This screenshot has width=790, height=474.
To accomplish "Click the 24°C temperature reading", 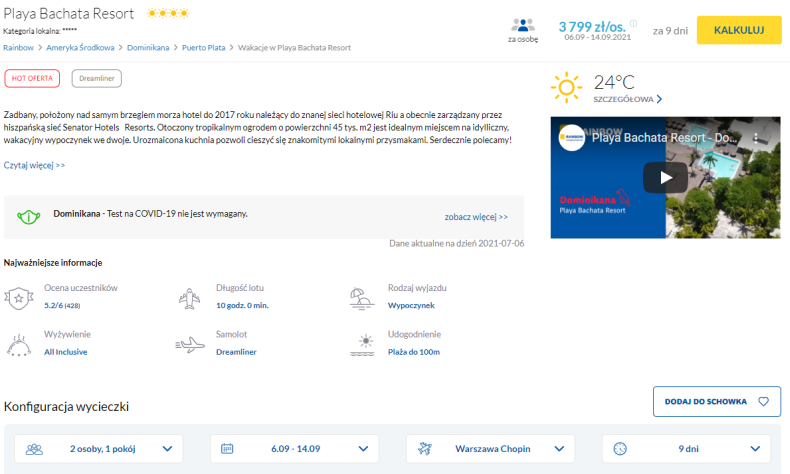I will point(614,82).
